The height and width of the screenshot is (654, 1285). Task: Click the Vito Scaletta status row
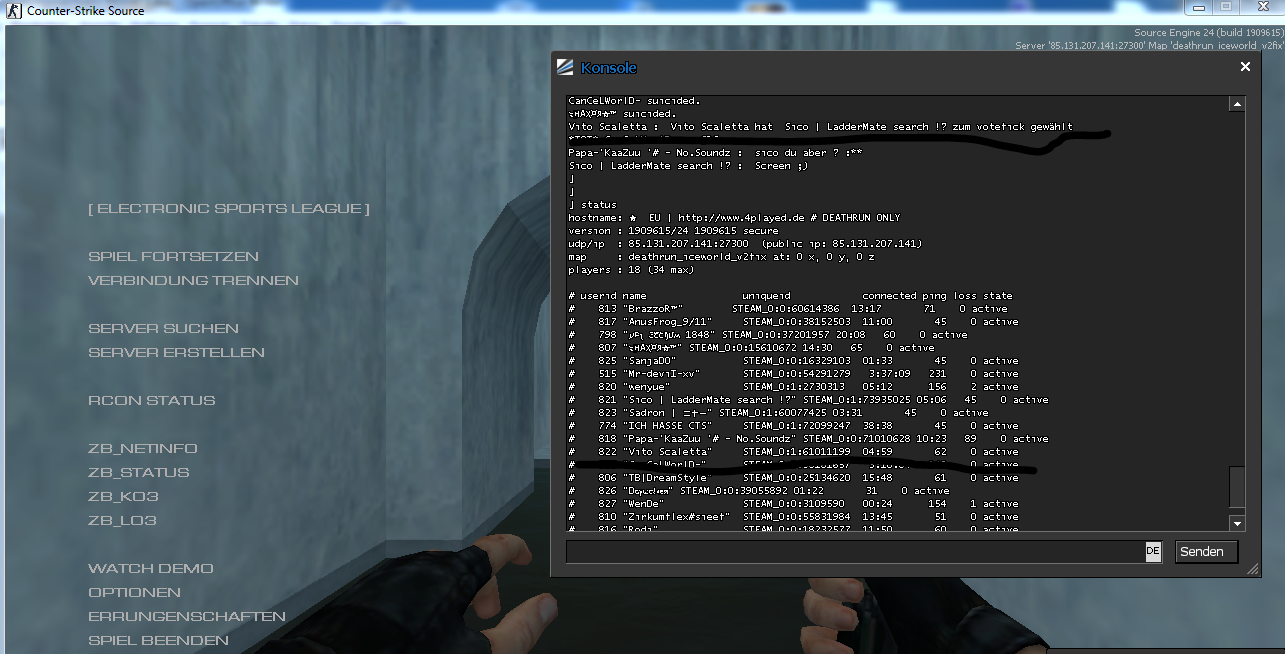point(793,452)
